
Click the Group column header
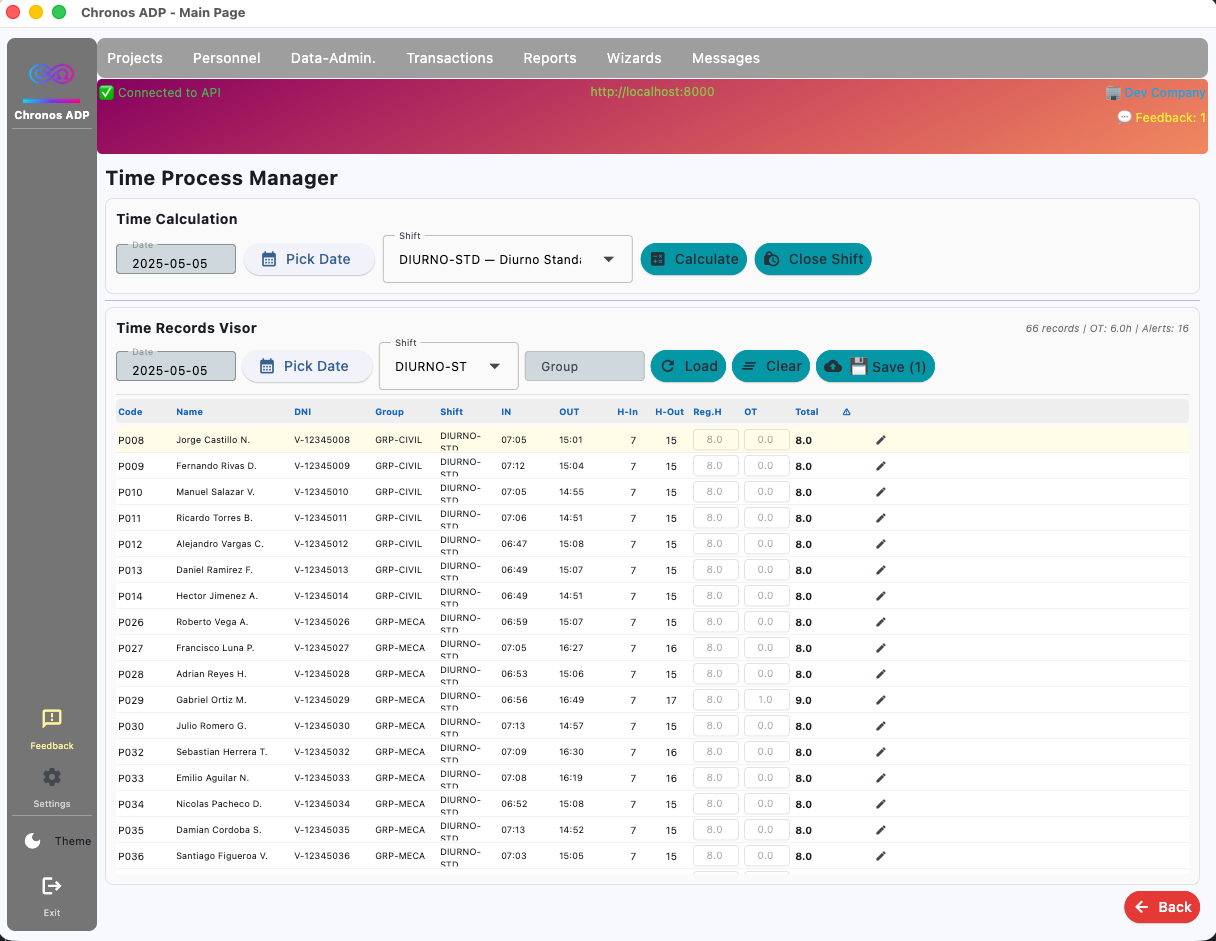pos(390,412)
